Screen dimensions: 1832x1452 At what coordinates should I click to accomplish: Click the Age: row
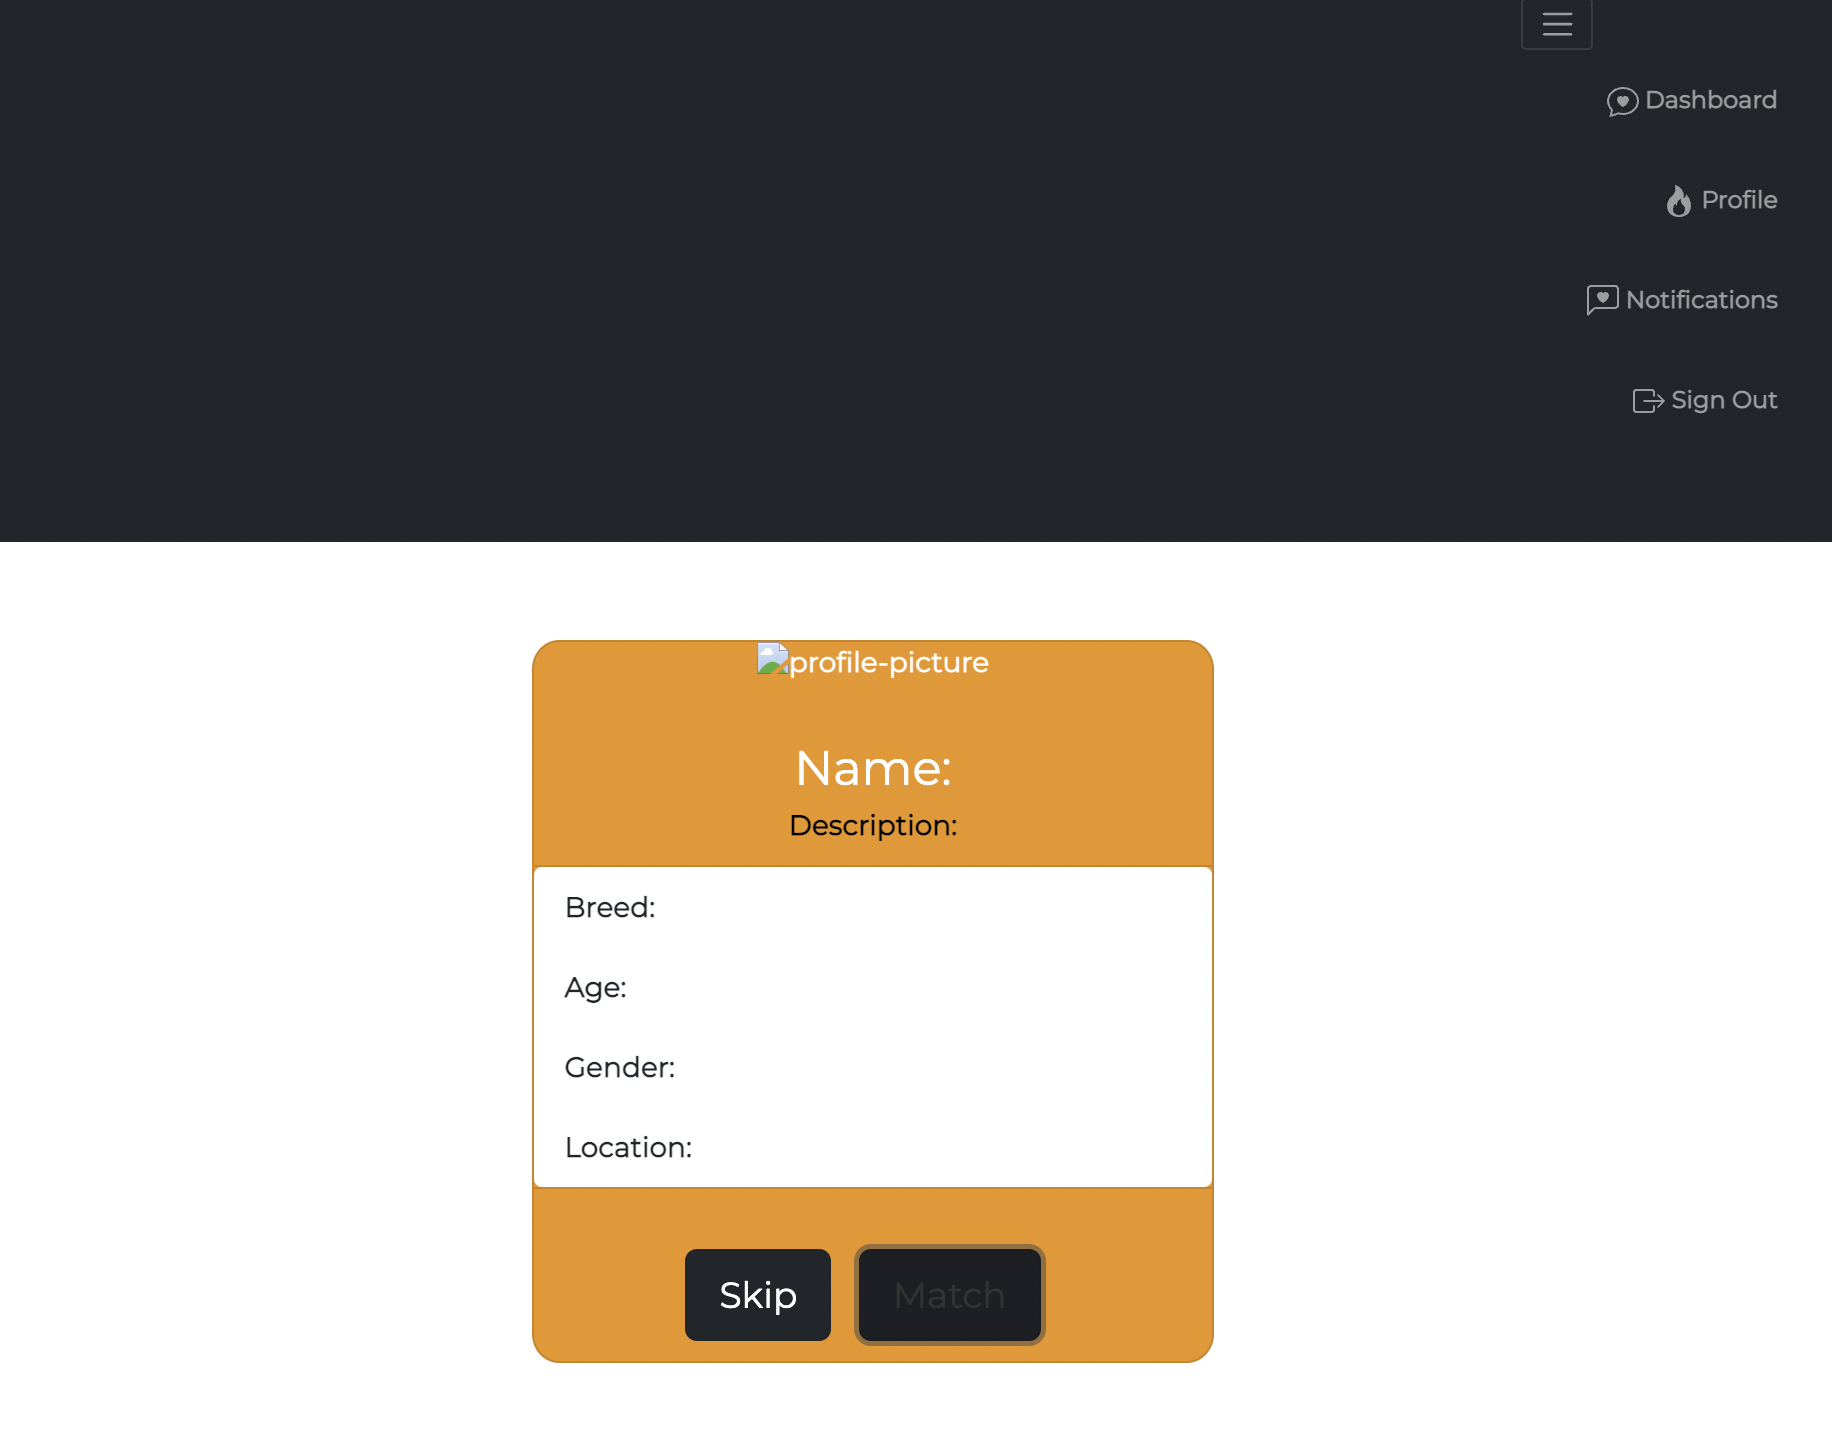(873, 987)
